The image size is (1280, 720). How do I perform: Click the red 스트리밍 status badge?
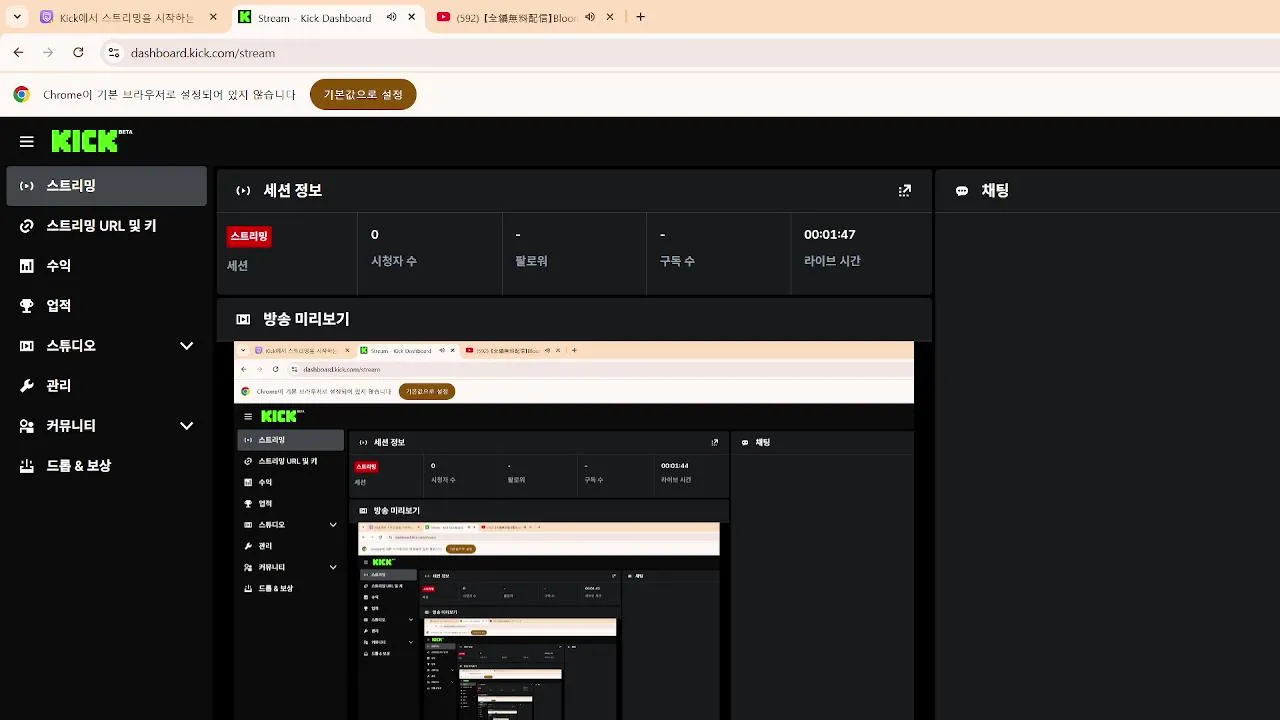(249, 236)
